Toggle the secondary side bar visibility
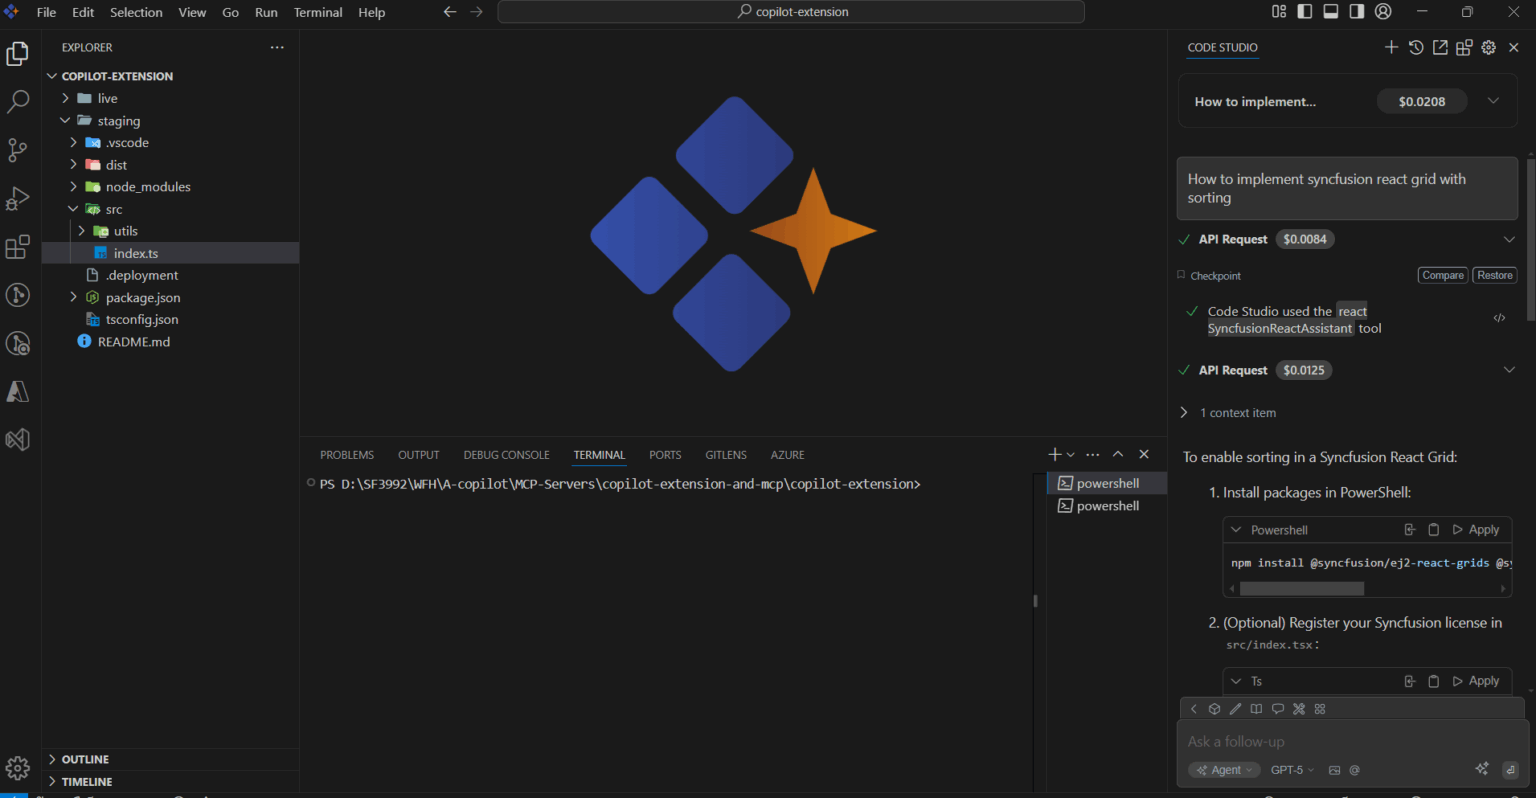 point(1357,12)
